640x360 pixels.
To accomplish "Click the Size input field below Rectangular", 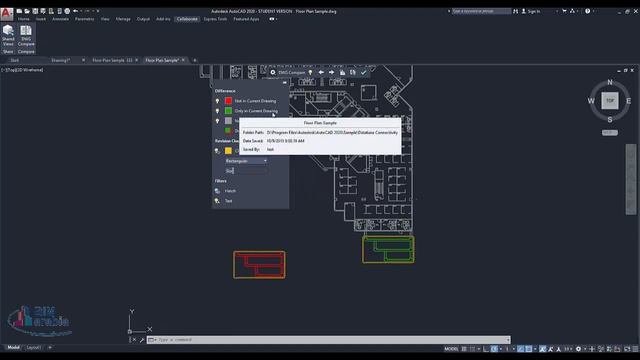I will tap(246, 171).
